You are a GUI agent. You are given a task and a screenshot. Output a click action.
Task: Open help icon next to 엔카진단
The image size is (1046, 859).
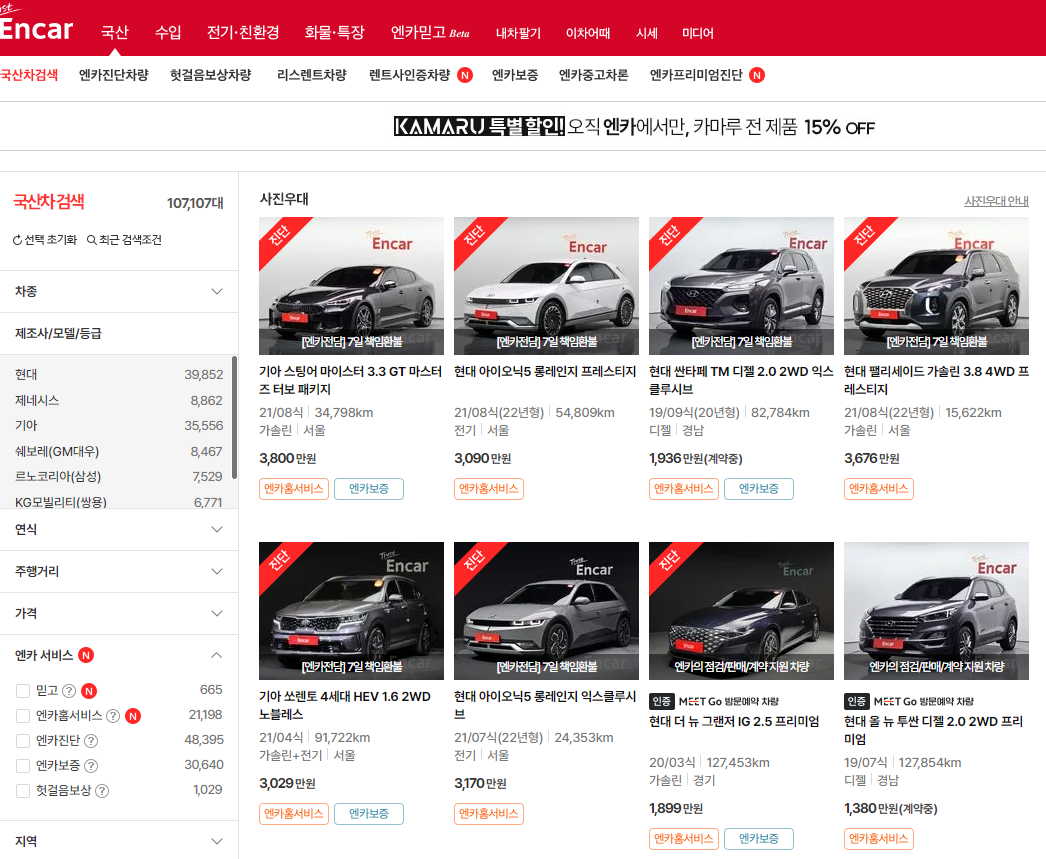click(x=91, y=741)
